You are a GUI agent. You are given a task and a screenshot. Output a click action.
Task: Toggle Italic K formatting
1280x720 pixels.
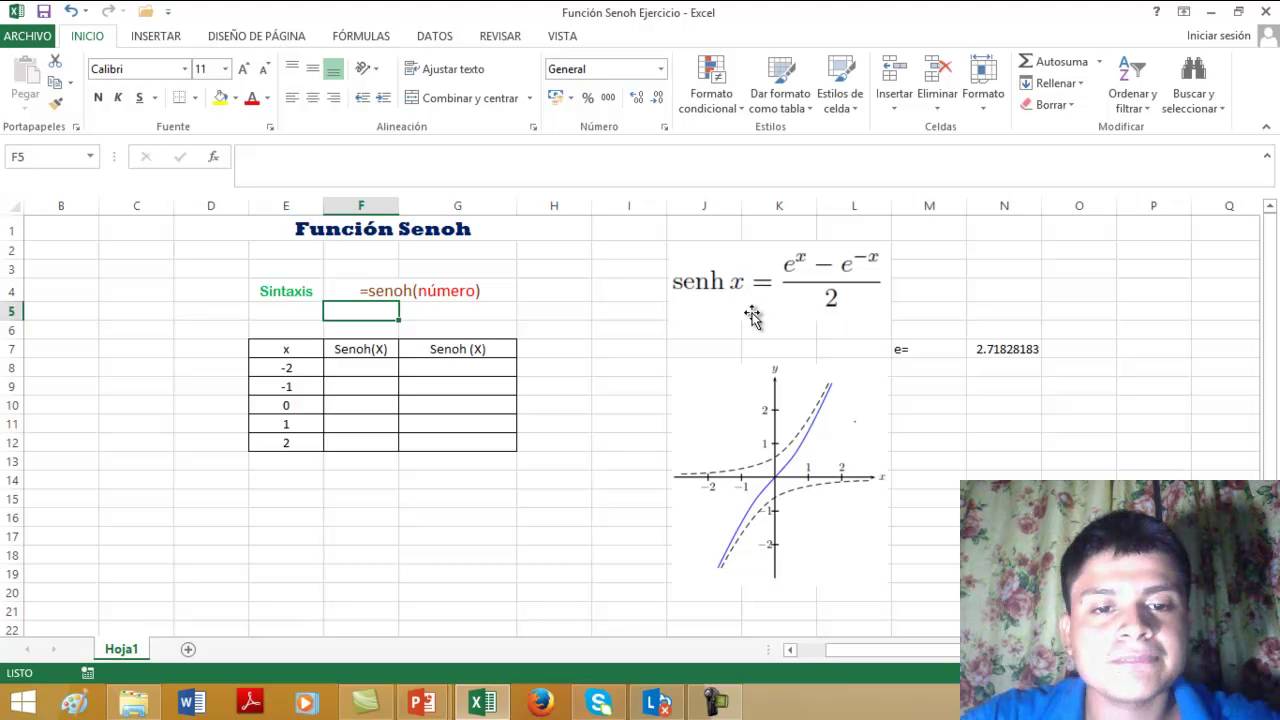118,98
